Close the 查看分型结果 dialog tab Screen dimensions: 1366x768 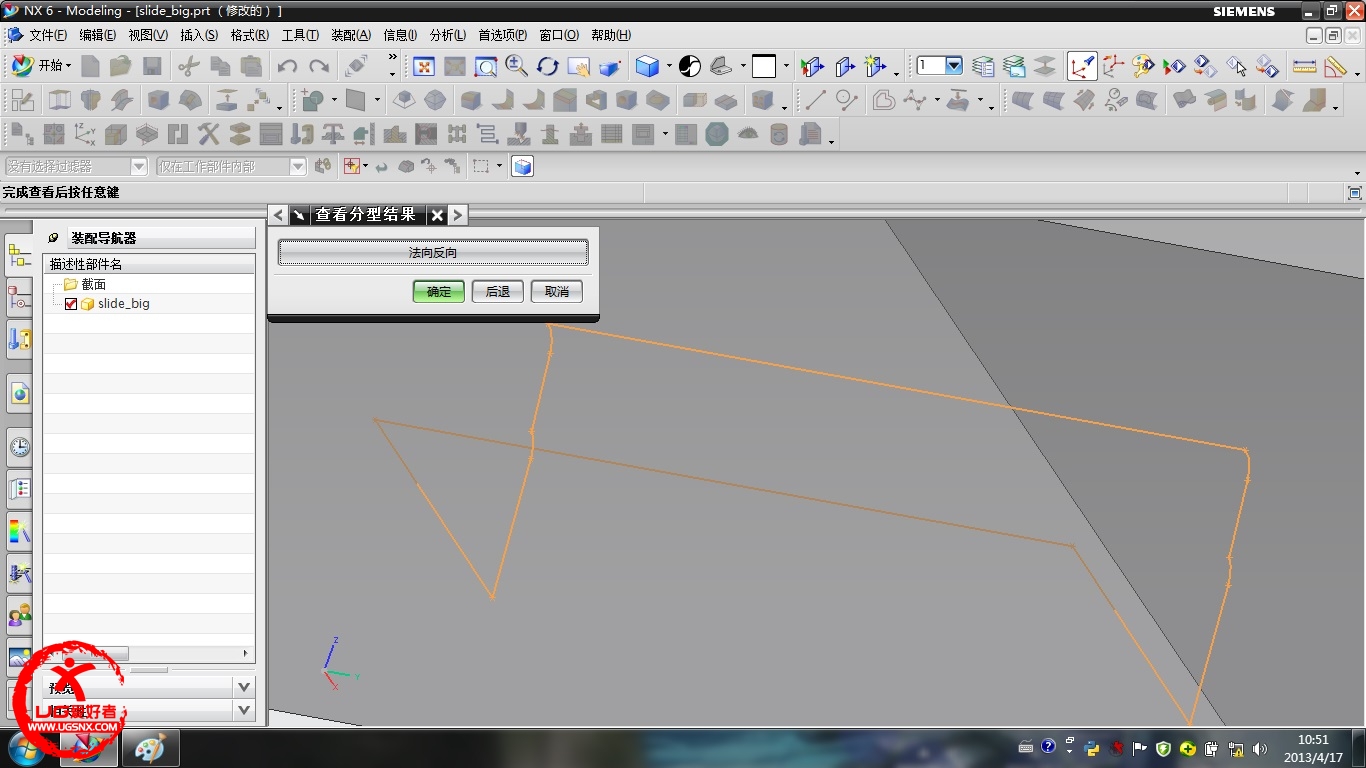pos(437,215)
